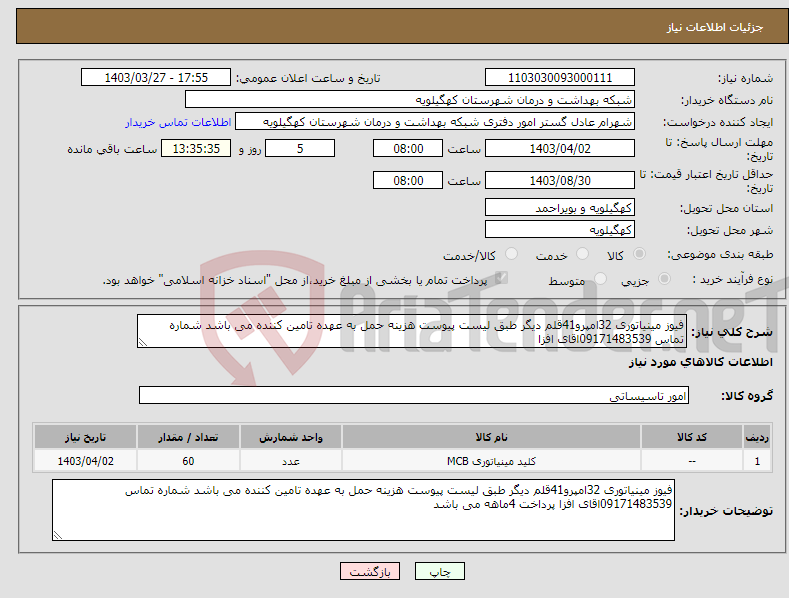Image resolution: width=789 pixels, height=598 pixels.
Task: Click the announcement date field 1403/03/27 - 17:55
Action: coord(156,78)
